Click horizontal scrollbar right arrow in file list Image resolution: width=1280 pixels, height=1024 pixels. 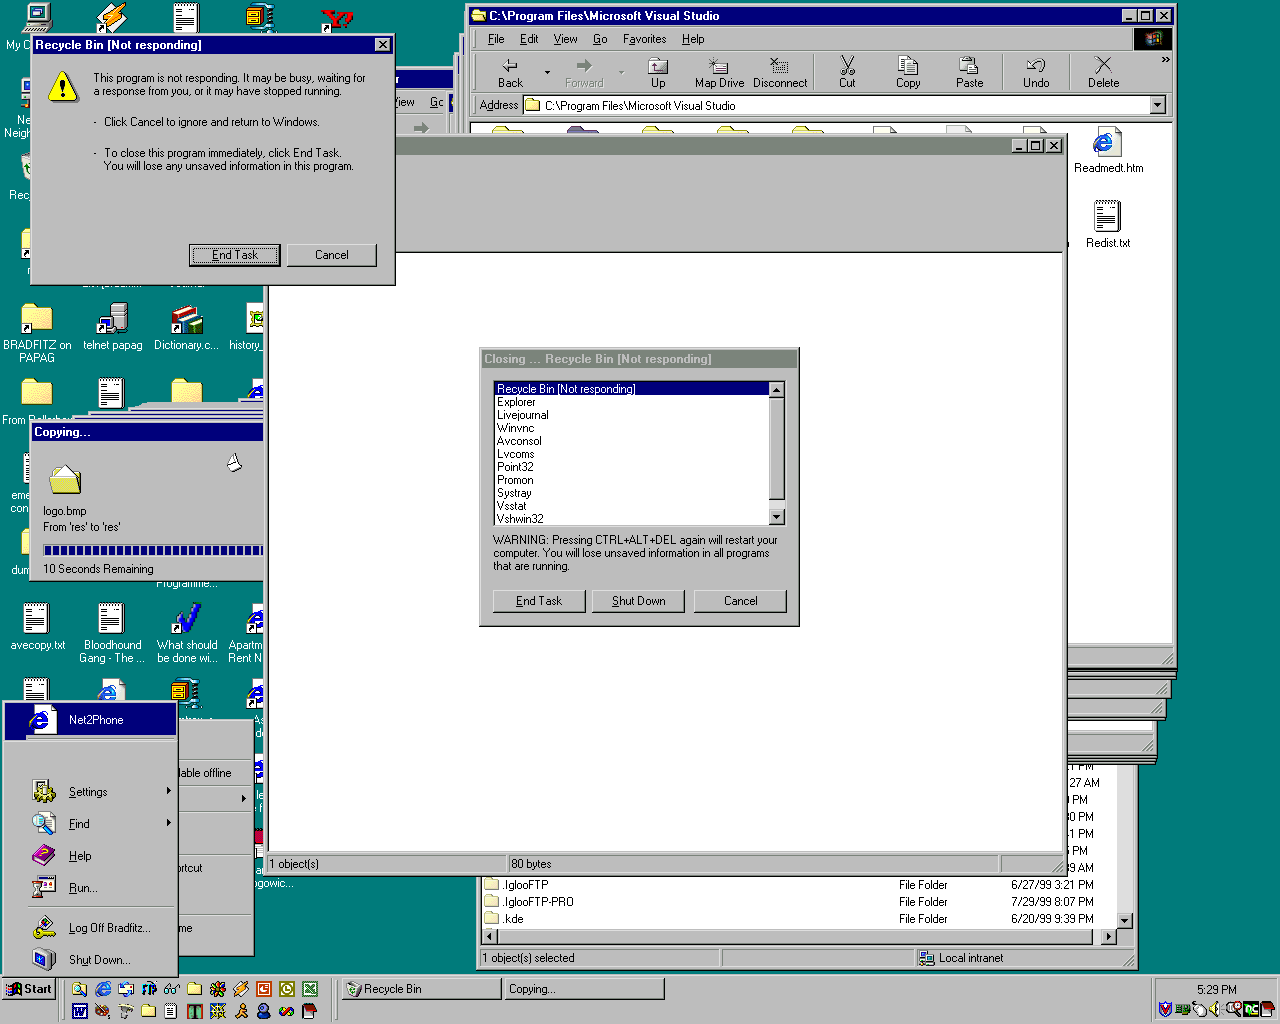(x=1108, y=937)
